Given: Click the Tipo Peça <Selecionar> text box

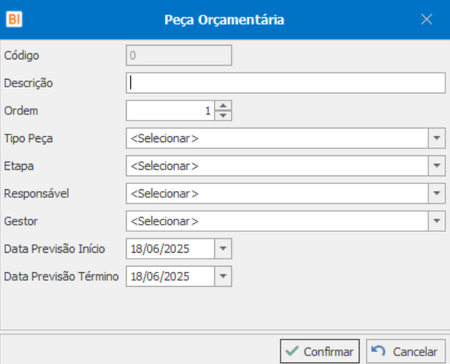Looking at the screenshot, I should pyautogui.click(x=277, y=138).
